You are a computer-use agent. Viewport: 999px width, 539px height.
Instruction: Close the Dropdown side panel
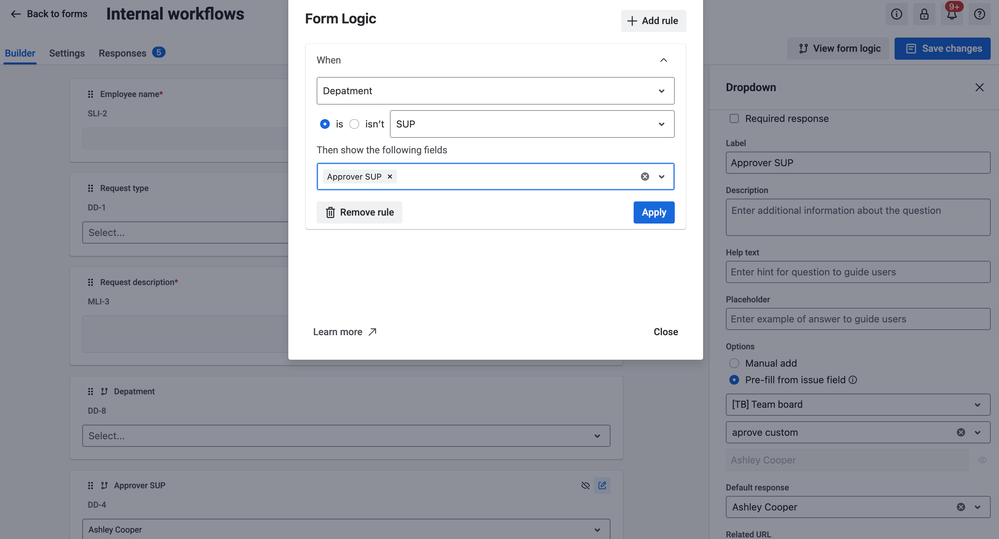979,87
